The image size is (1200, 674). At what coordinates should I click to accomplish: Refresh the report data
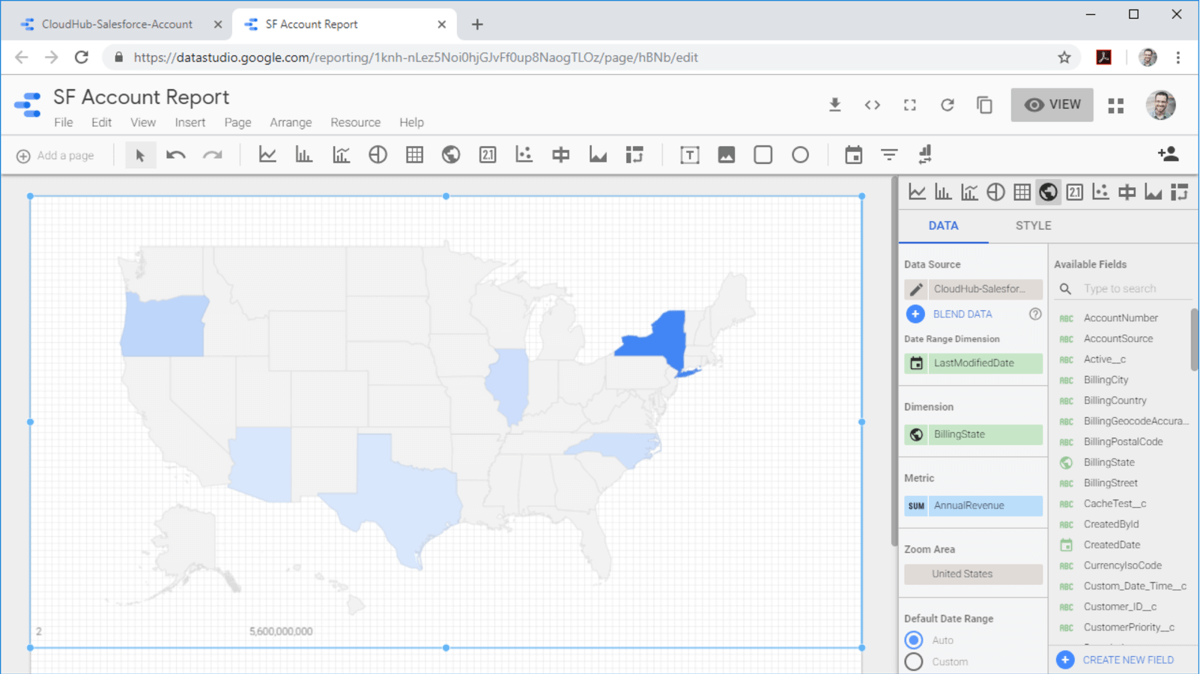tap(947, 105)
